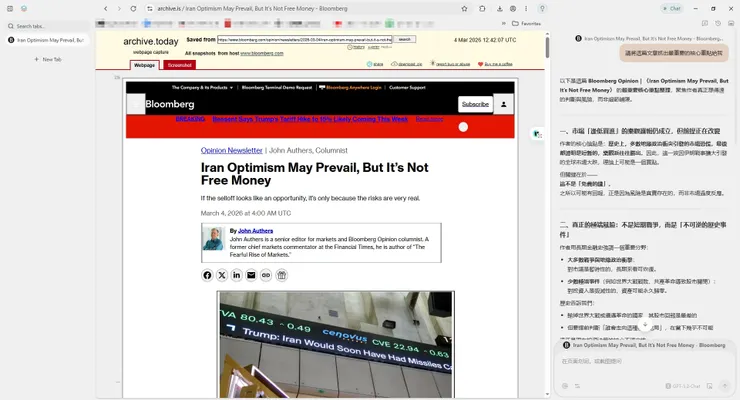This screenshot has height=400, width=740.
Task: Click the @ mention icon in the chat box
Action: 565,386
